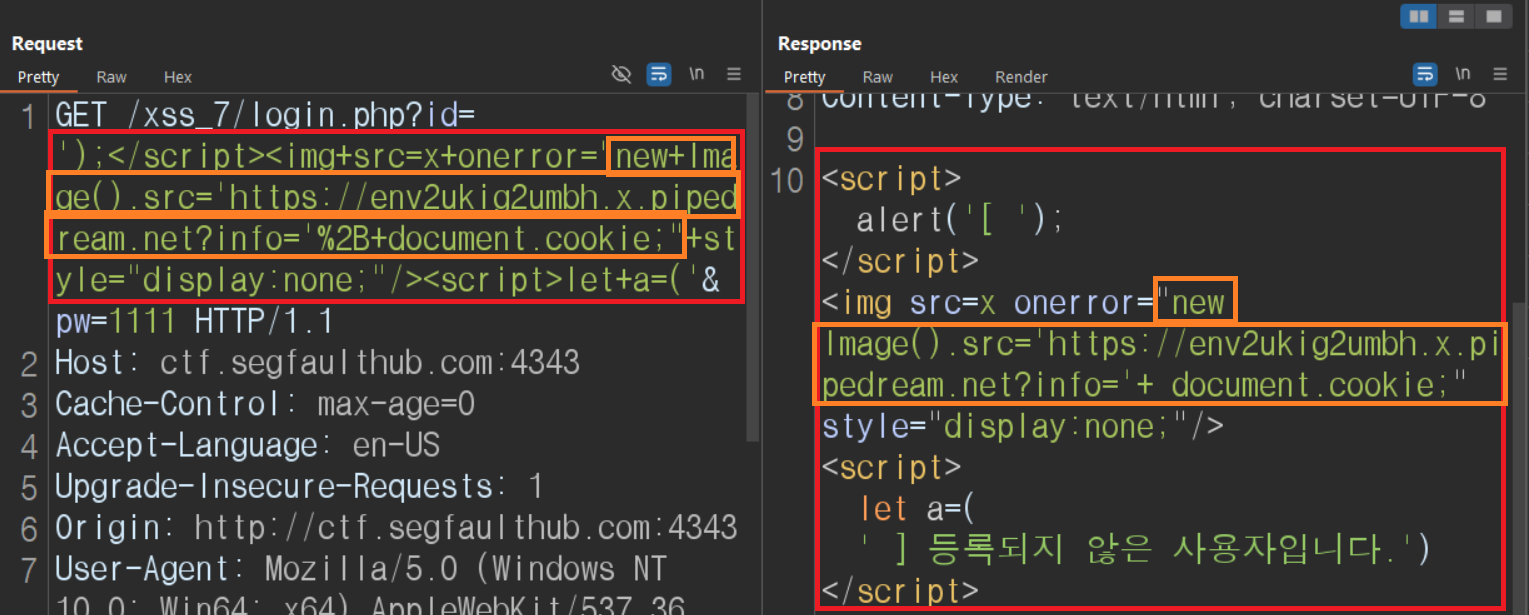The height and width of the screenshot is (615, 1529).
Task: Click the Host: ctf.segfaulthub.com:4343 header
Action: [317, 364]
